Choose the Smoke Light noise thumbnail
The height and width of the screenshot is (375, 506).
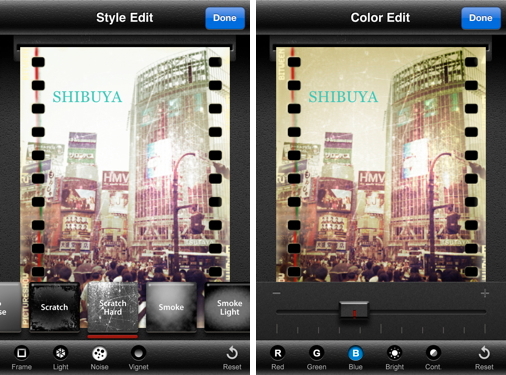(227, 307)
